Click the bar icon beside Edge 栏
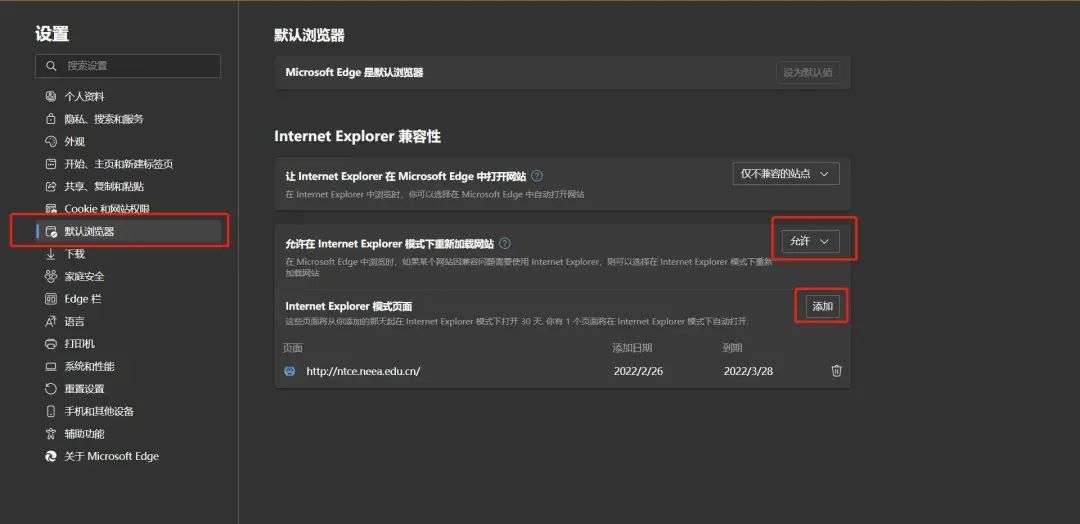 coord(50,299)
